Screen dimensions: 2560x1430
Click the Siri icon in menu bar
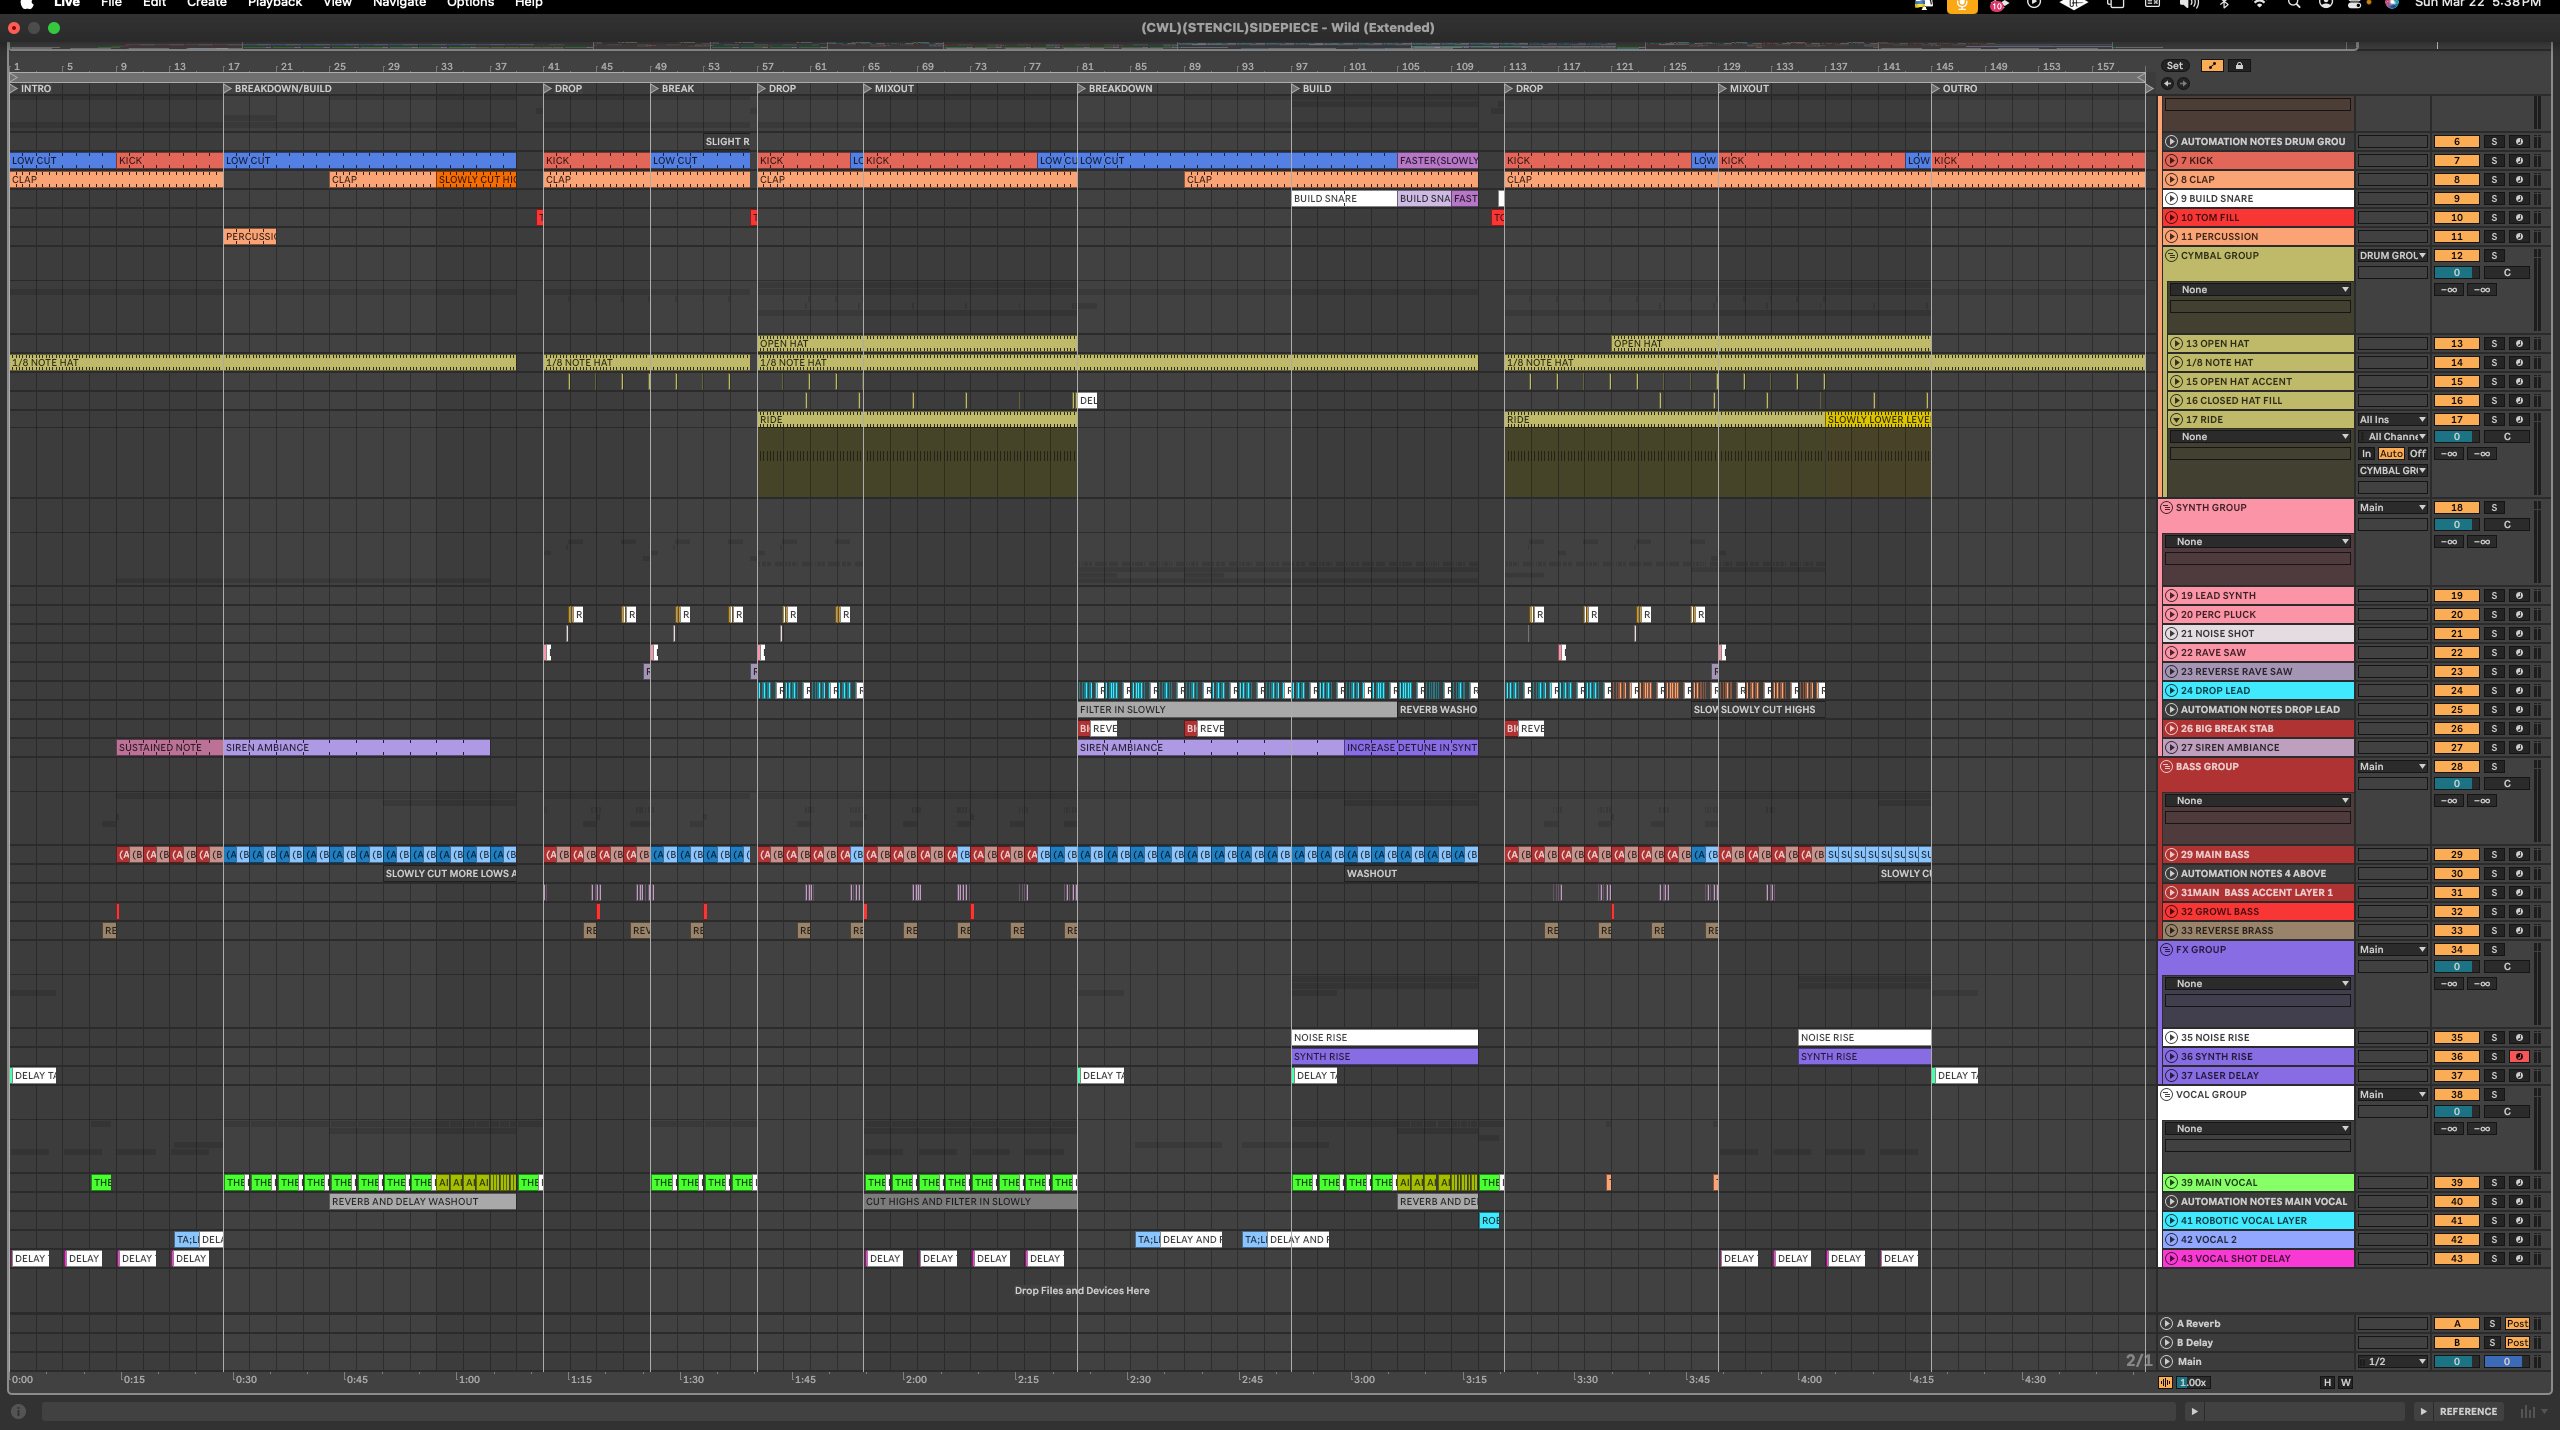pyautogui.click(x=2391, y=4)
